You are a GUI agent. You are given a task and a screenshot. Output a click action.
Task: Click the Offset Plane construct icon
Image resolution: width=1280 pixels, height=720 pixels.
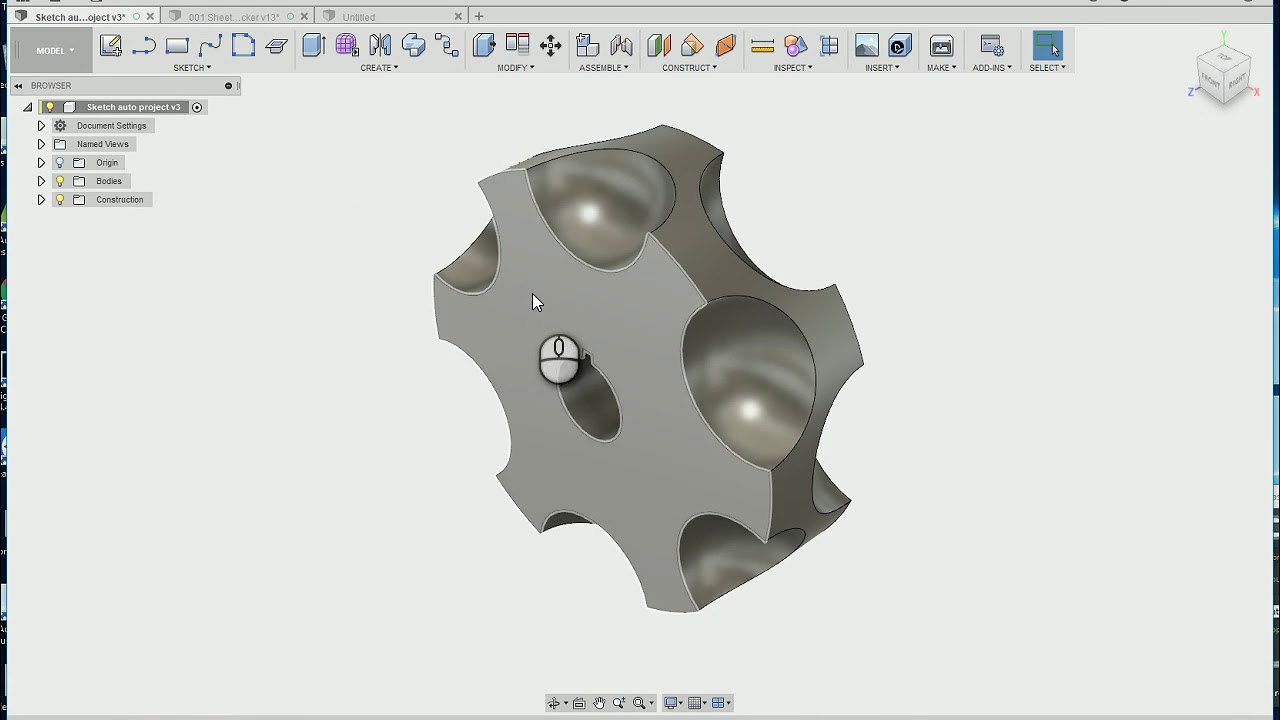pos(658,46)
